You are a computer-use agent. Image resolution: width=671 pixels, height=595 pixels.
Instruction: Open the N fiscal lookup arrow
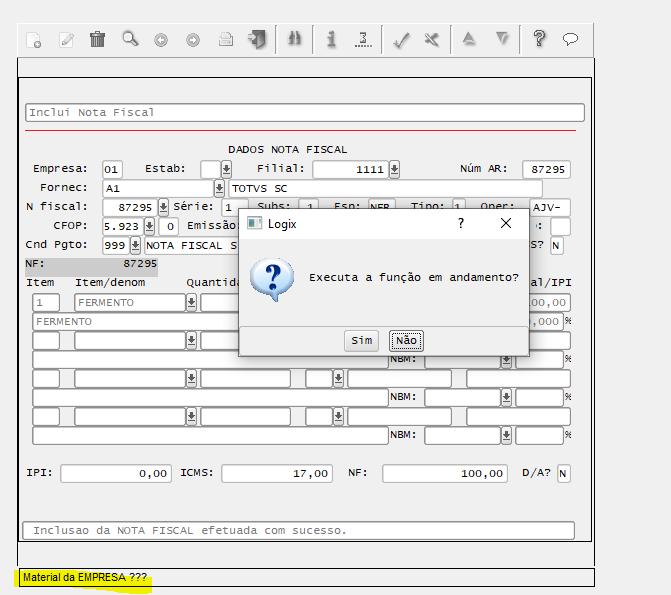pos(163,207)
